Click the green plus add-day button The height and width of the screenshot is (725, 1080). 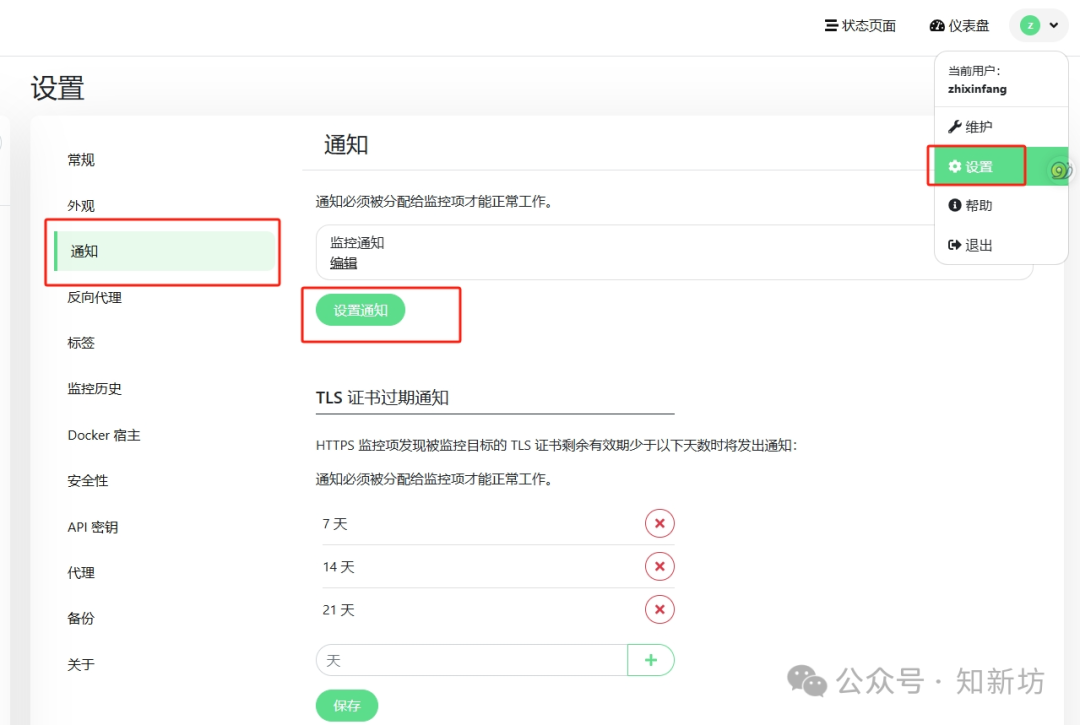tap(650, 660)
